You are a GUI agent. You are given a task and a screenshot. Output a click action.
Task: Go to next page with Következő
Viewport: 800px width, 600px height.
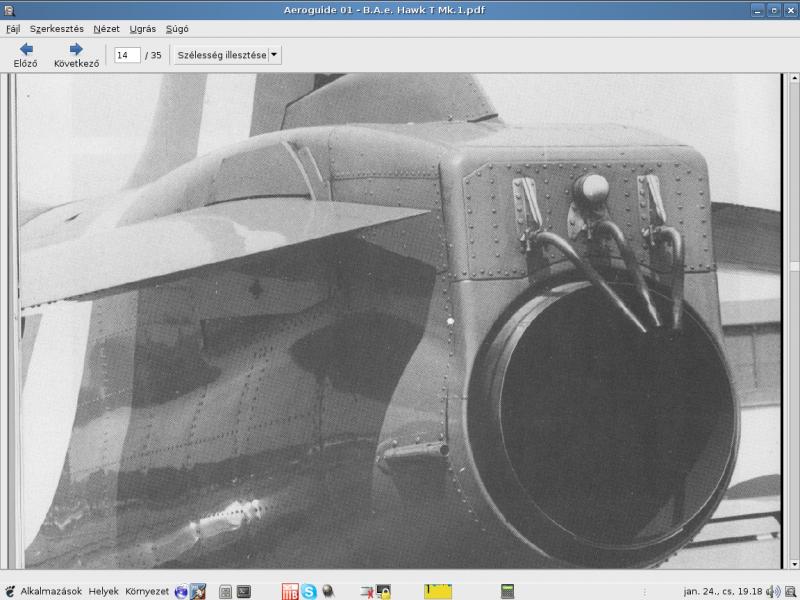pyautogui.click(x=76, y=55)
